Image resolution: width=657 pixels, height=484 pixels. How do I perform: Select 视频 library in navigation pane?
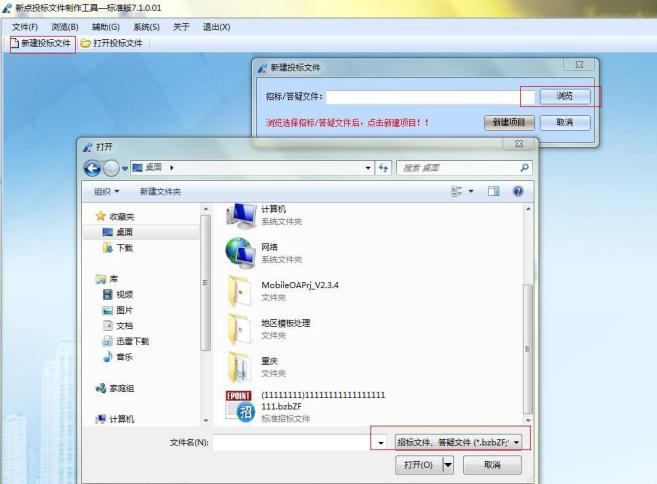pyautogui.click(x=119, y=295)
